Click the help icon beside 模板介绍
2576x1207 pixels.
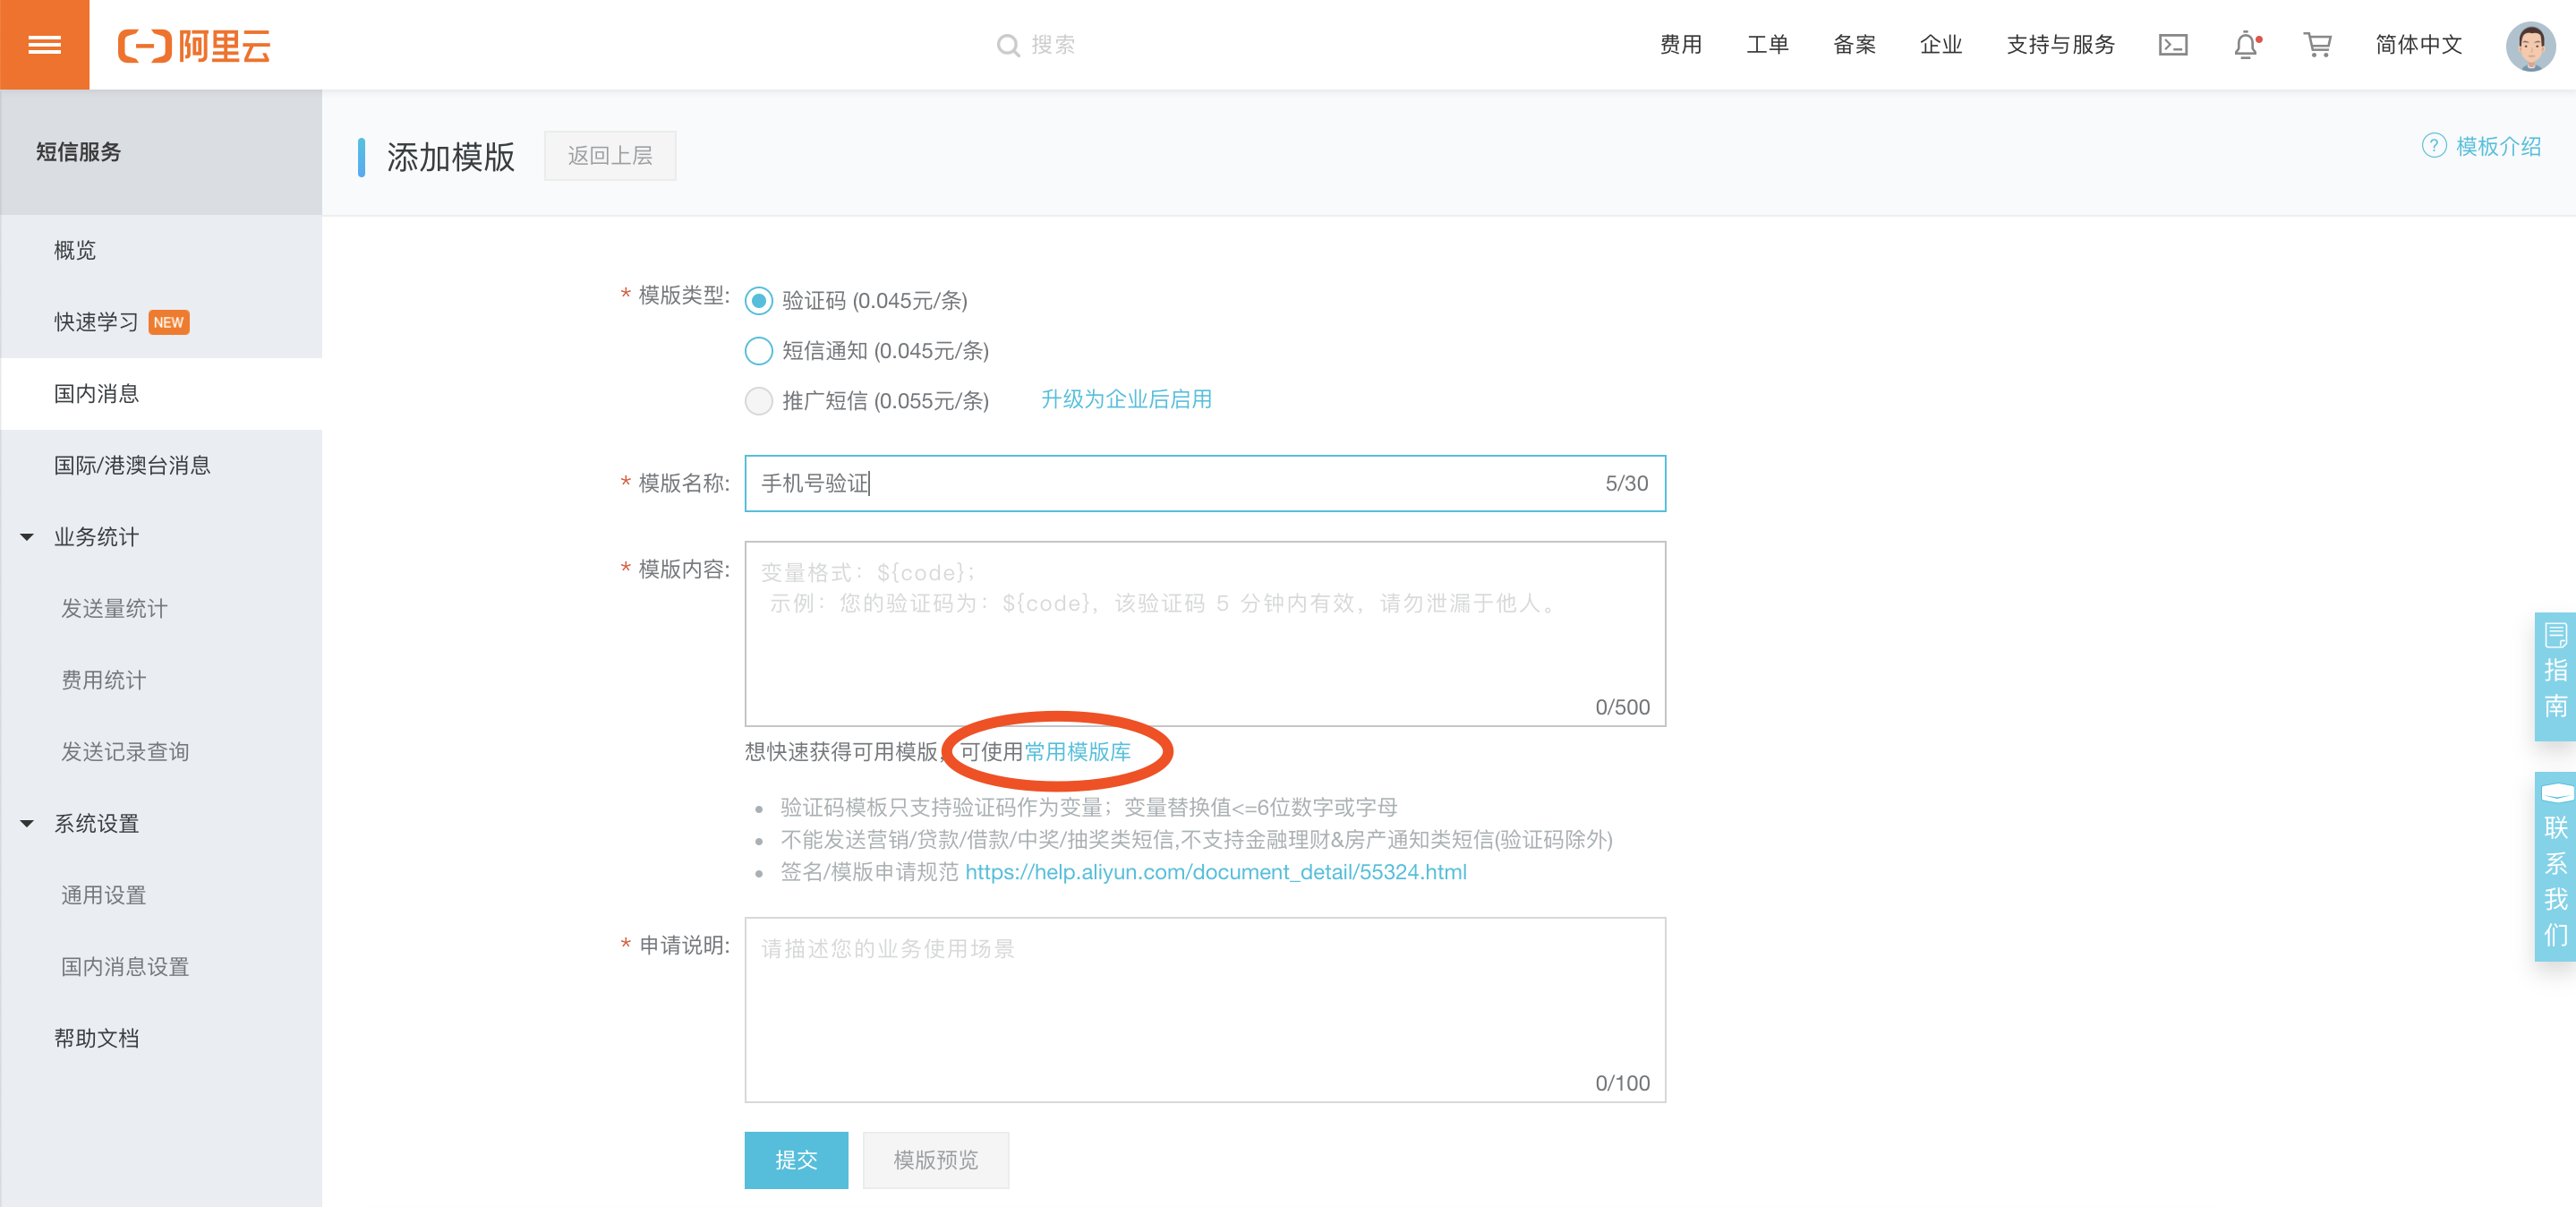click(x=2433, y=146)
